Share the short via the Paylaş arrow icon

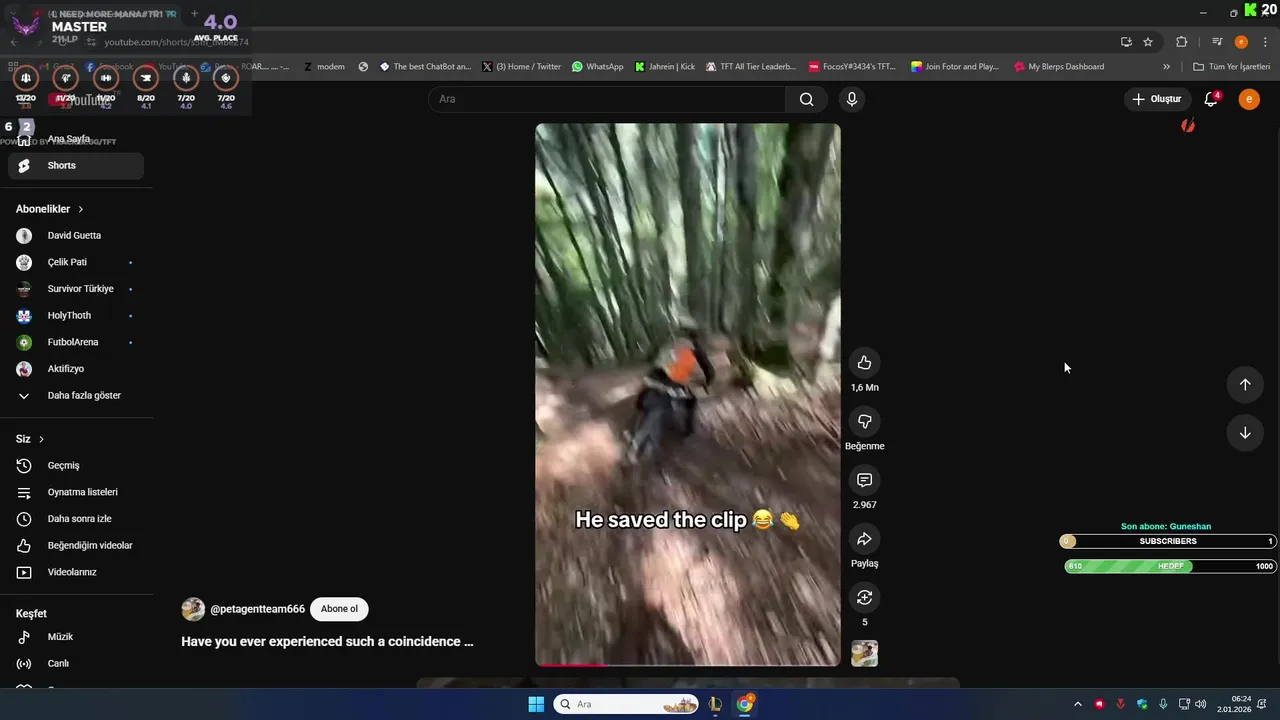pos(864,539)
